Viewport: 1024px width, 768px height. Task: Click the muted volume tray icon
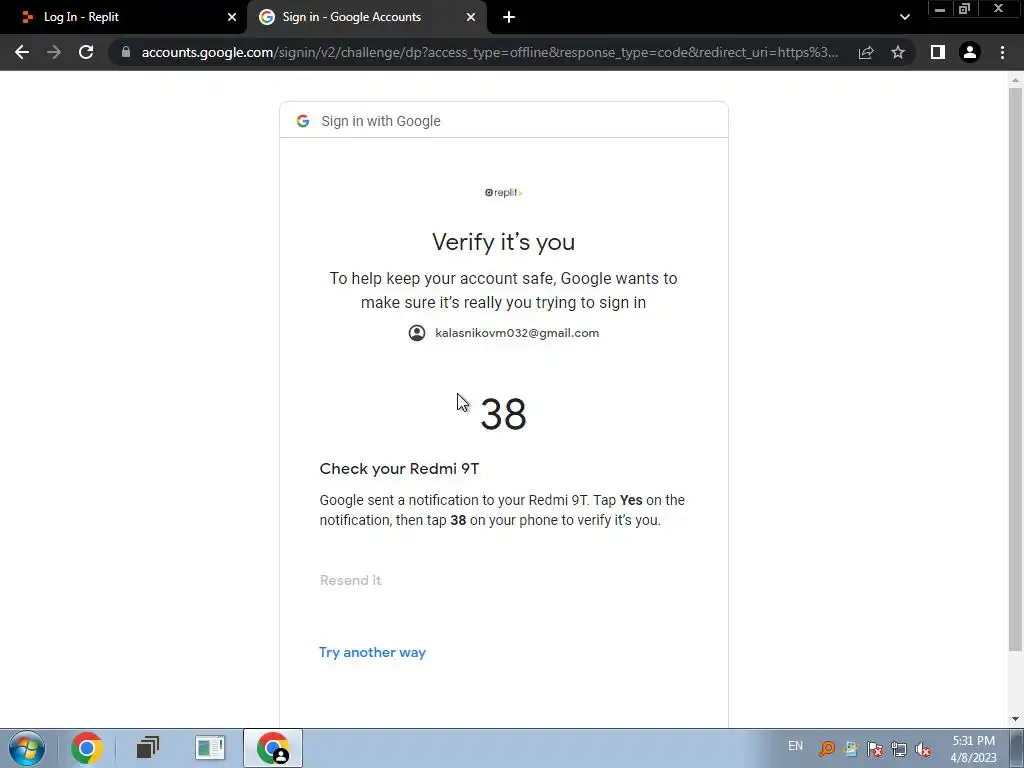pos(923,749)
